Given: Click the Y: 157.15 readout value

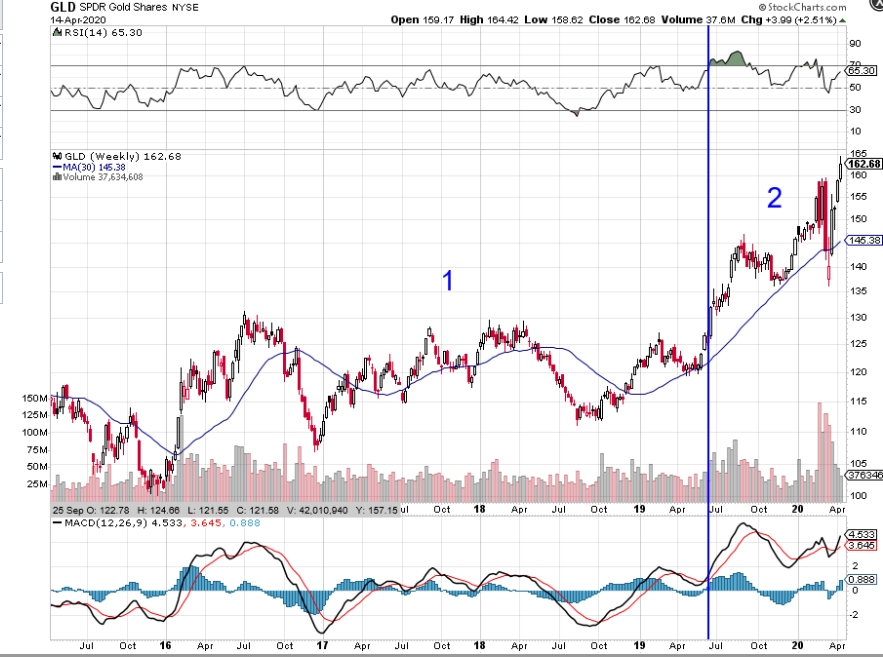Looking at the screenshot, I should coord(377,511).
